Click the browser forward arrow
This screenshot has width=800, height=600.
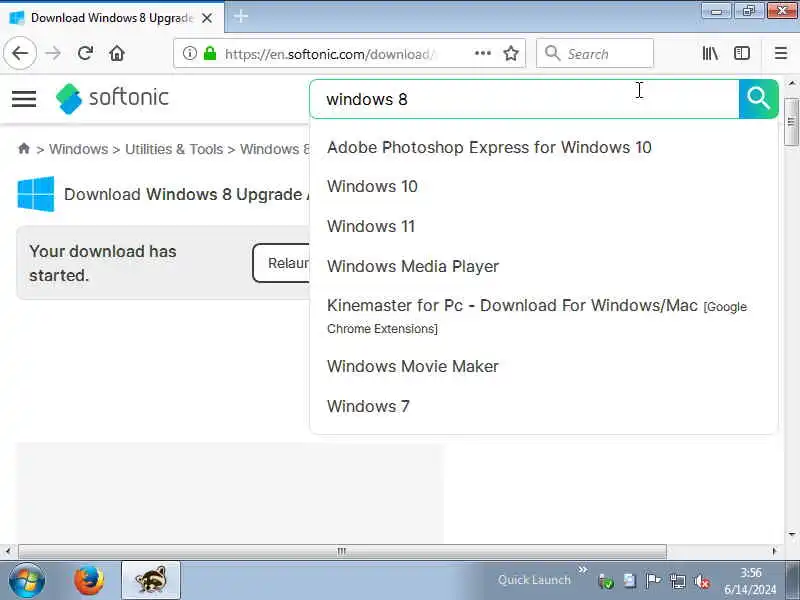pyautogui.click(x=53, y=53)
